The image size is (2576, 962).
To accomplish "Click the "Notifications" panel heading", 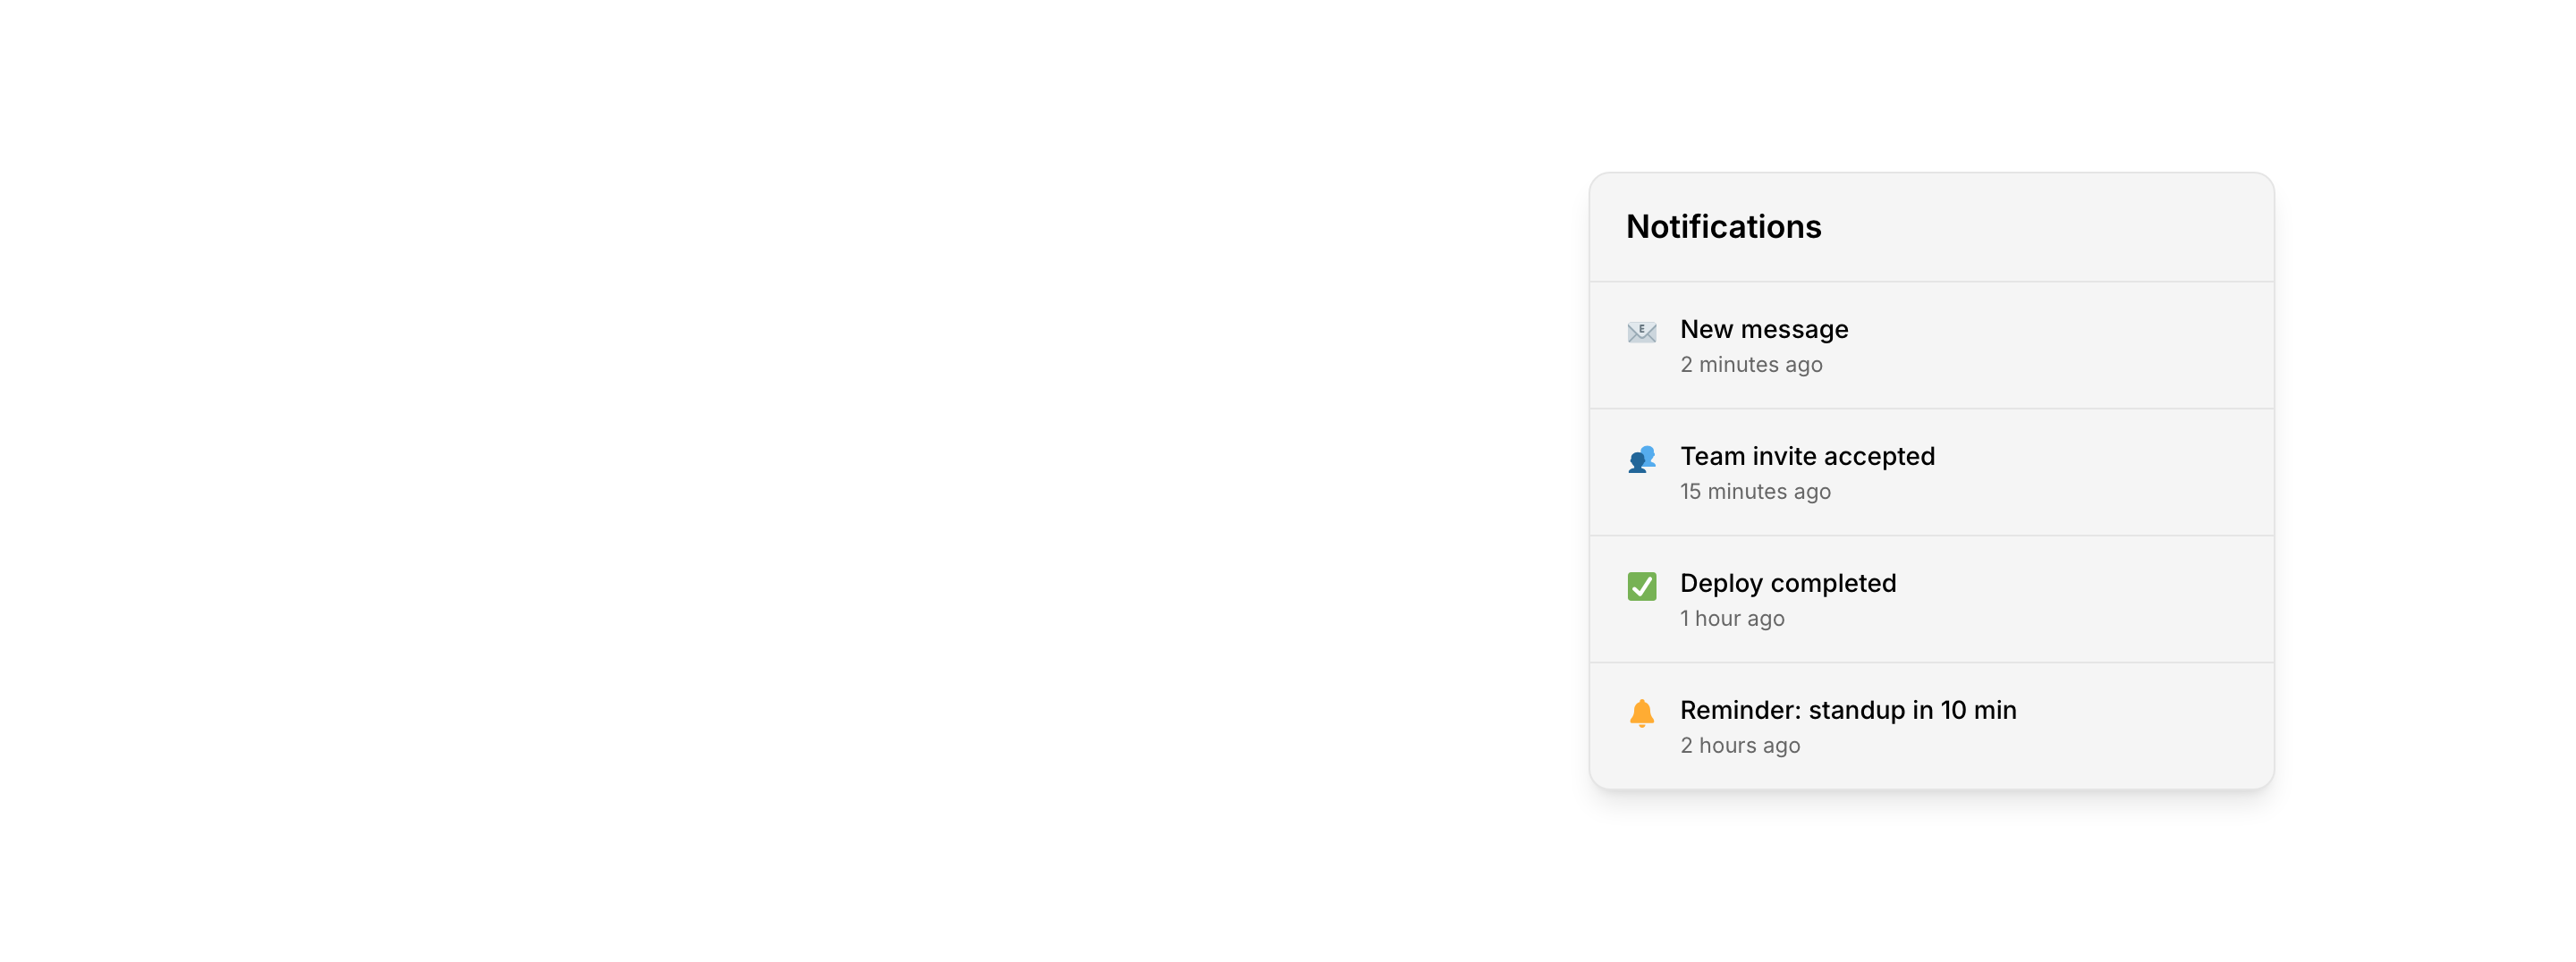I will pyautogui.click(x=1723, y=227).
